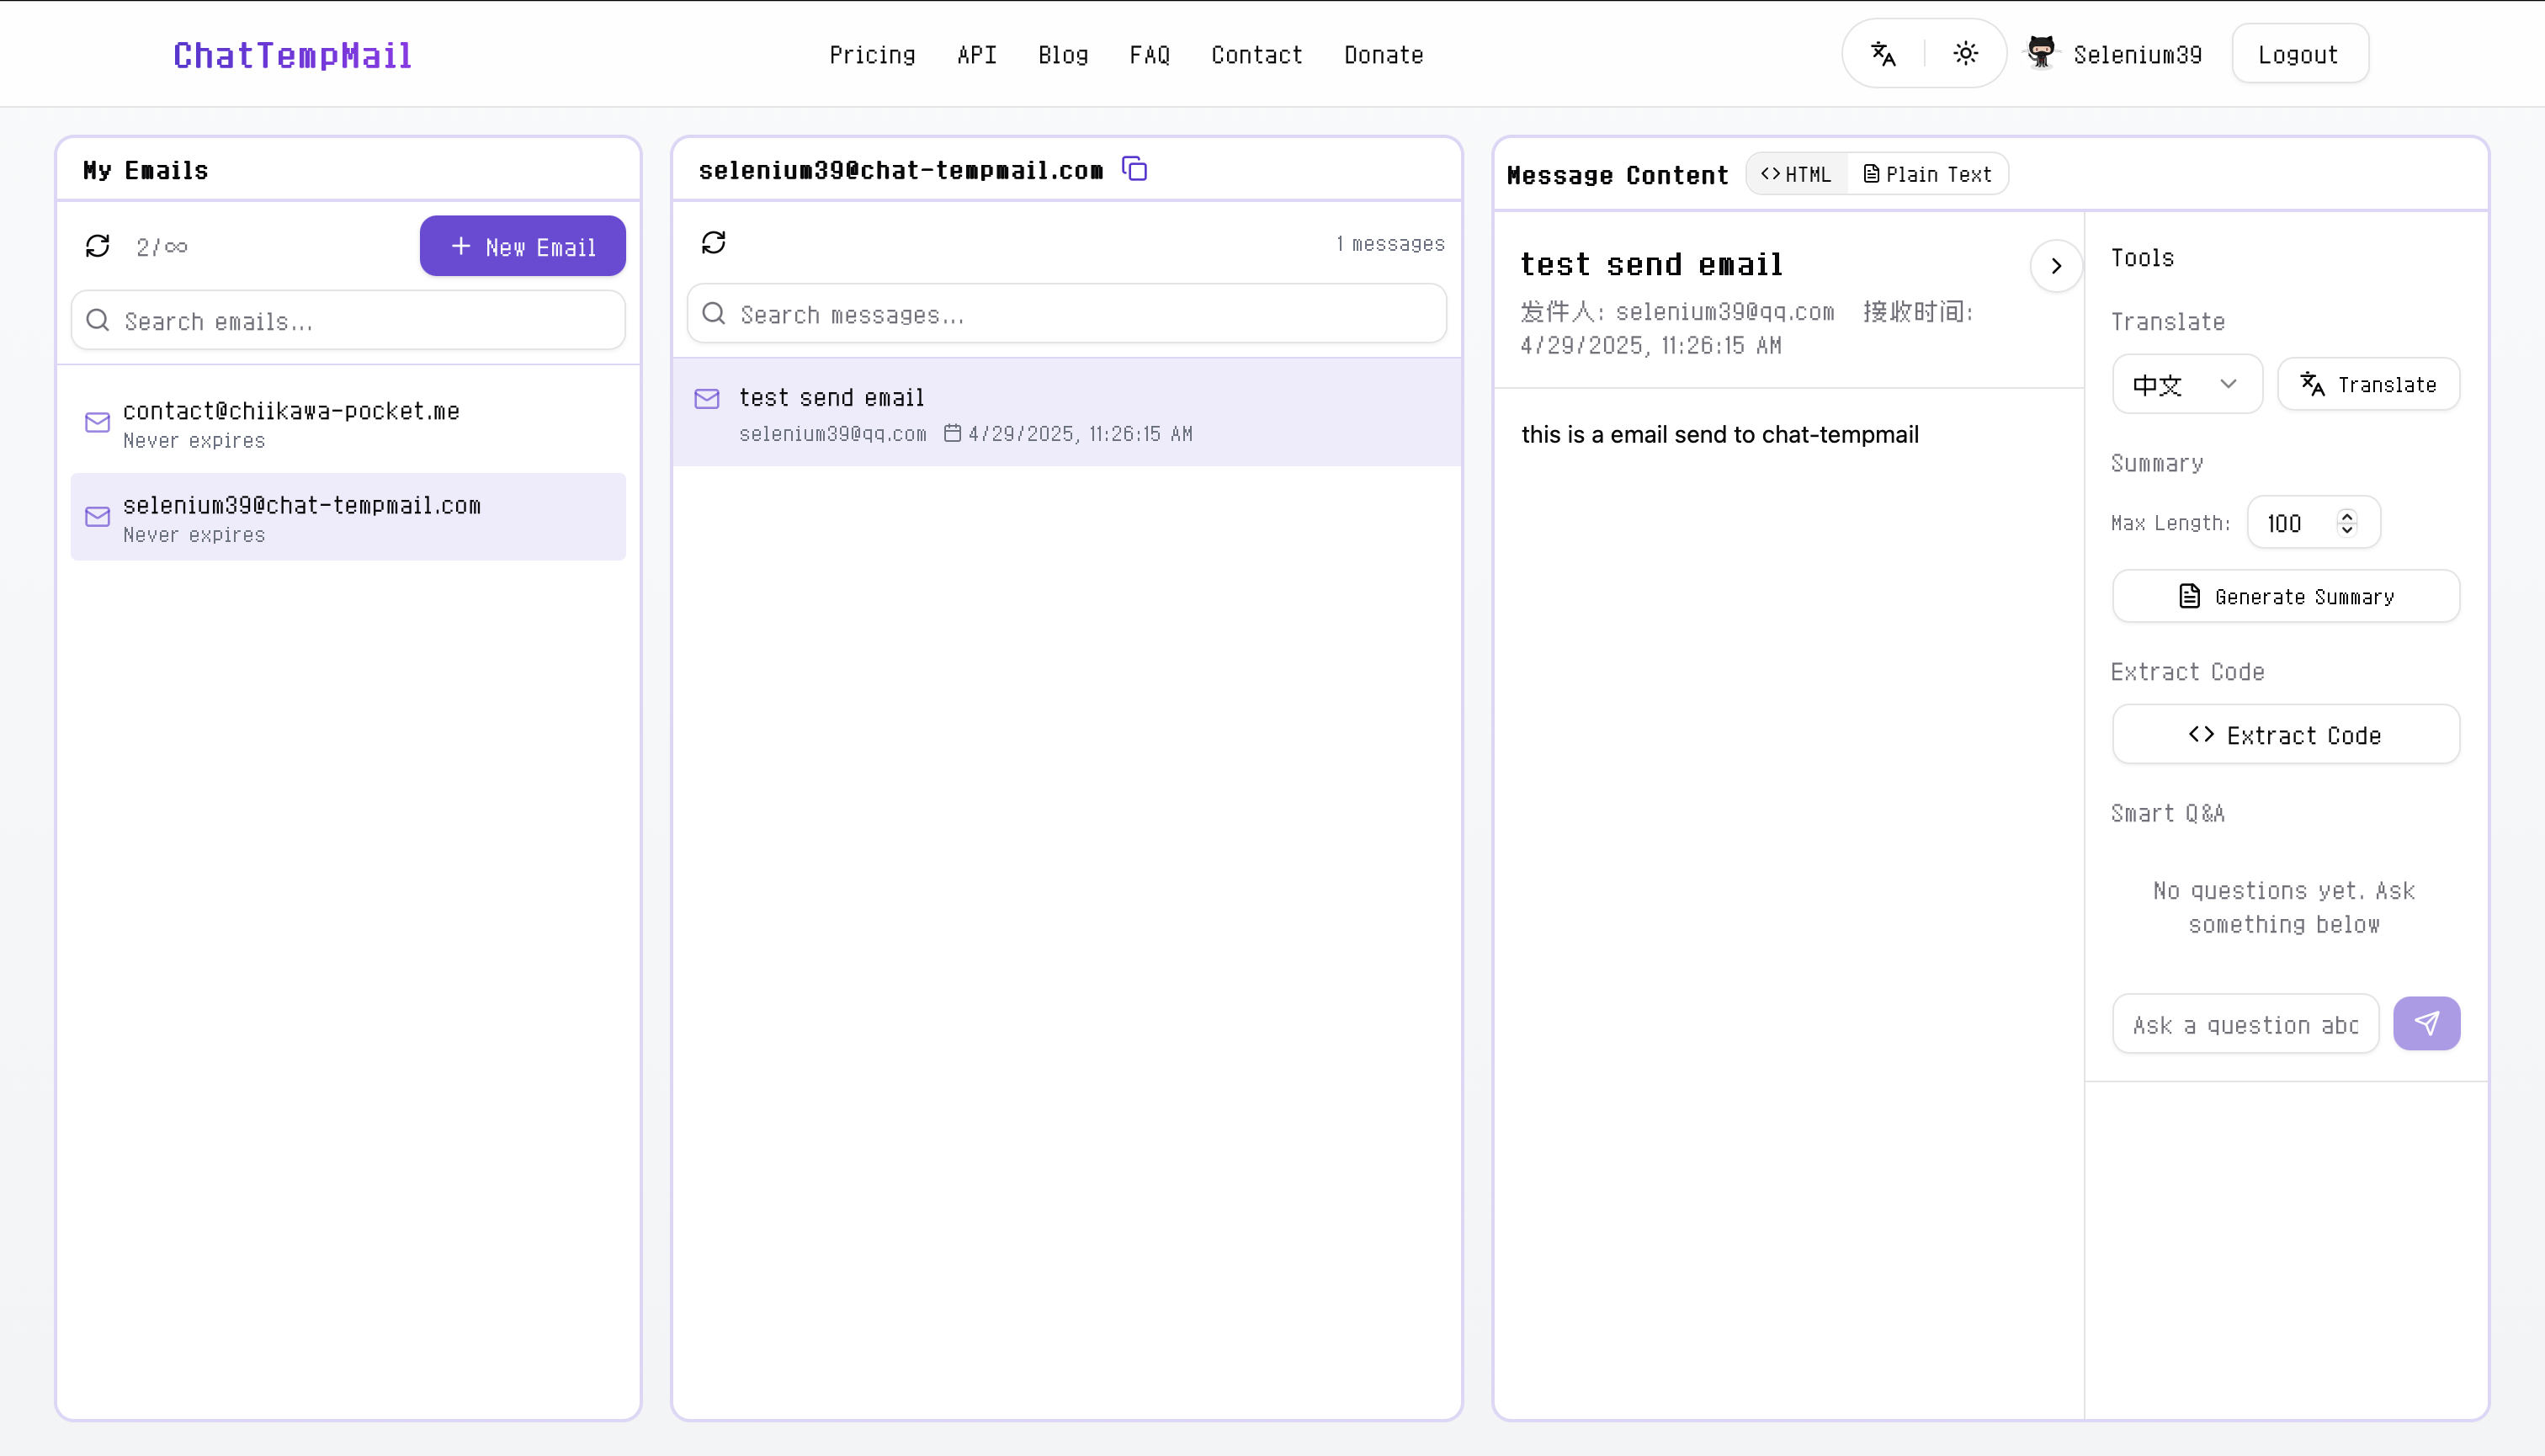
Task: Switch message view to Plain Text
Action: (x=1927, y=174)
